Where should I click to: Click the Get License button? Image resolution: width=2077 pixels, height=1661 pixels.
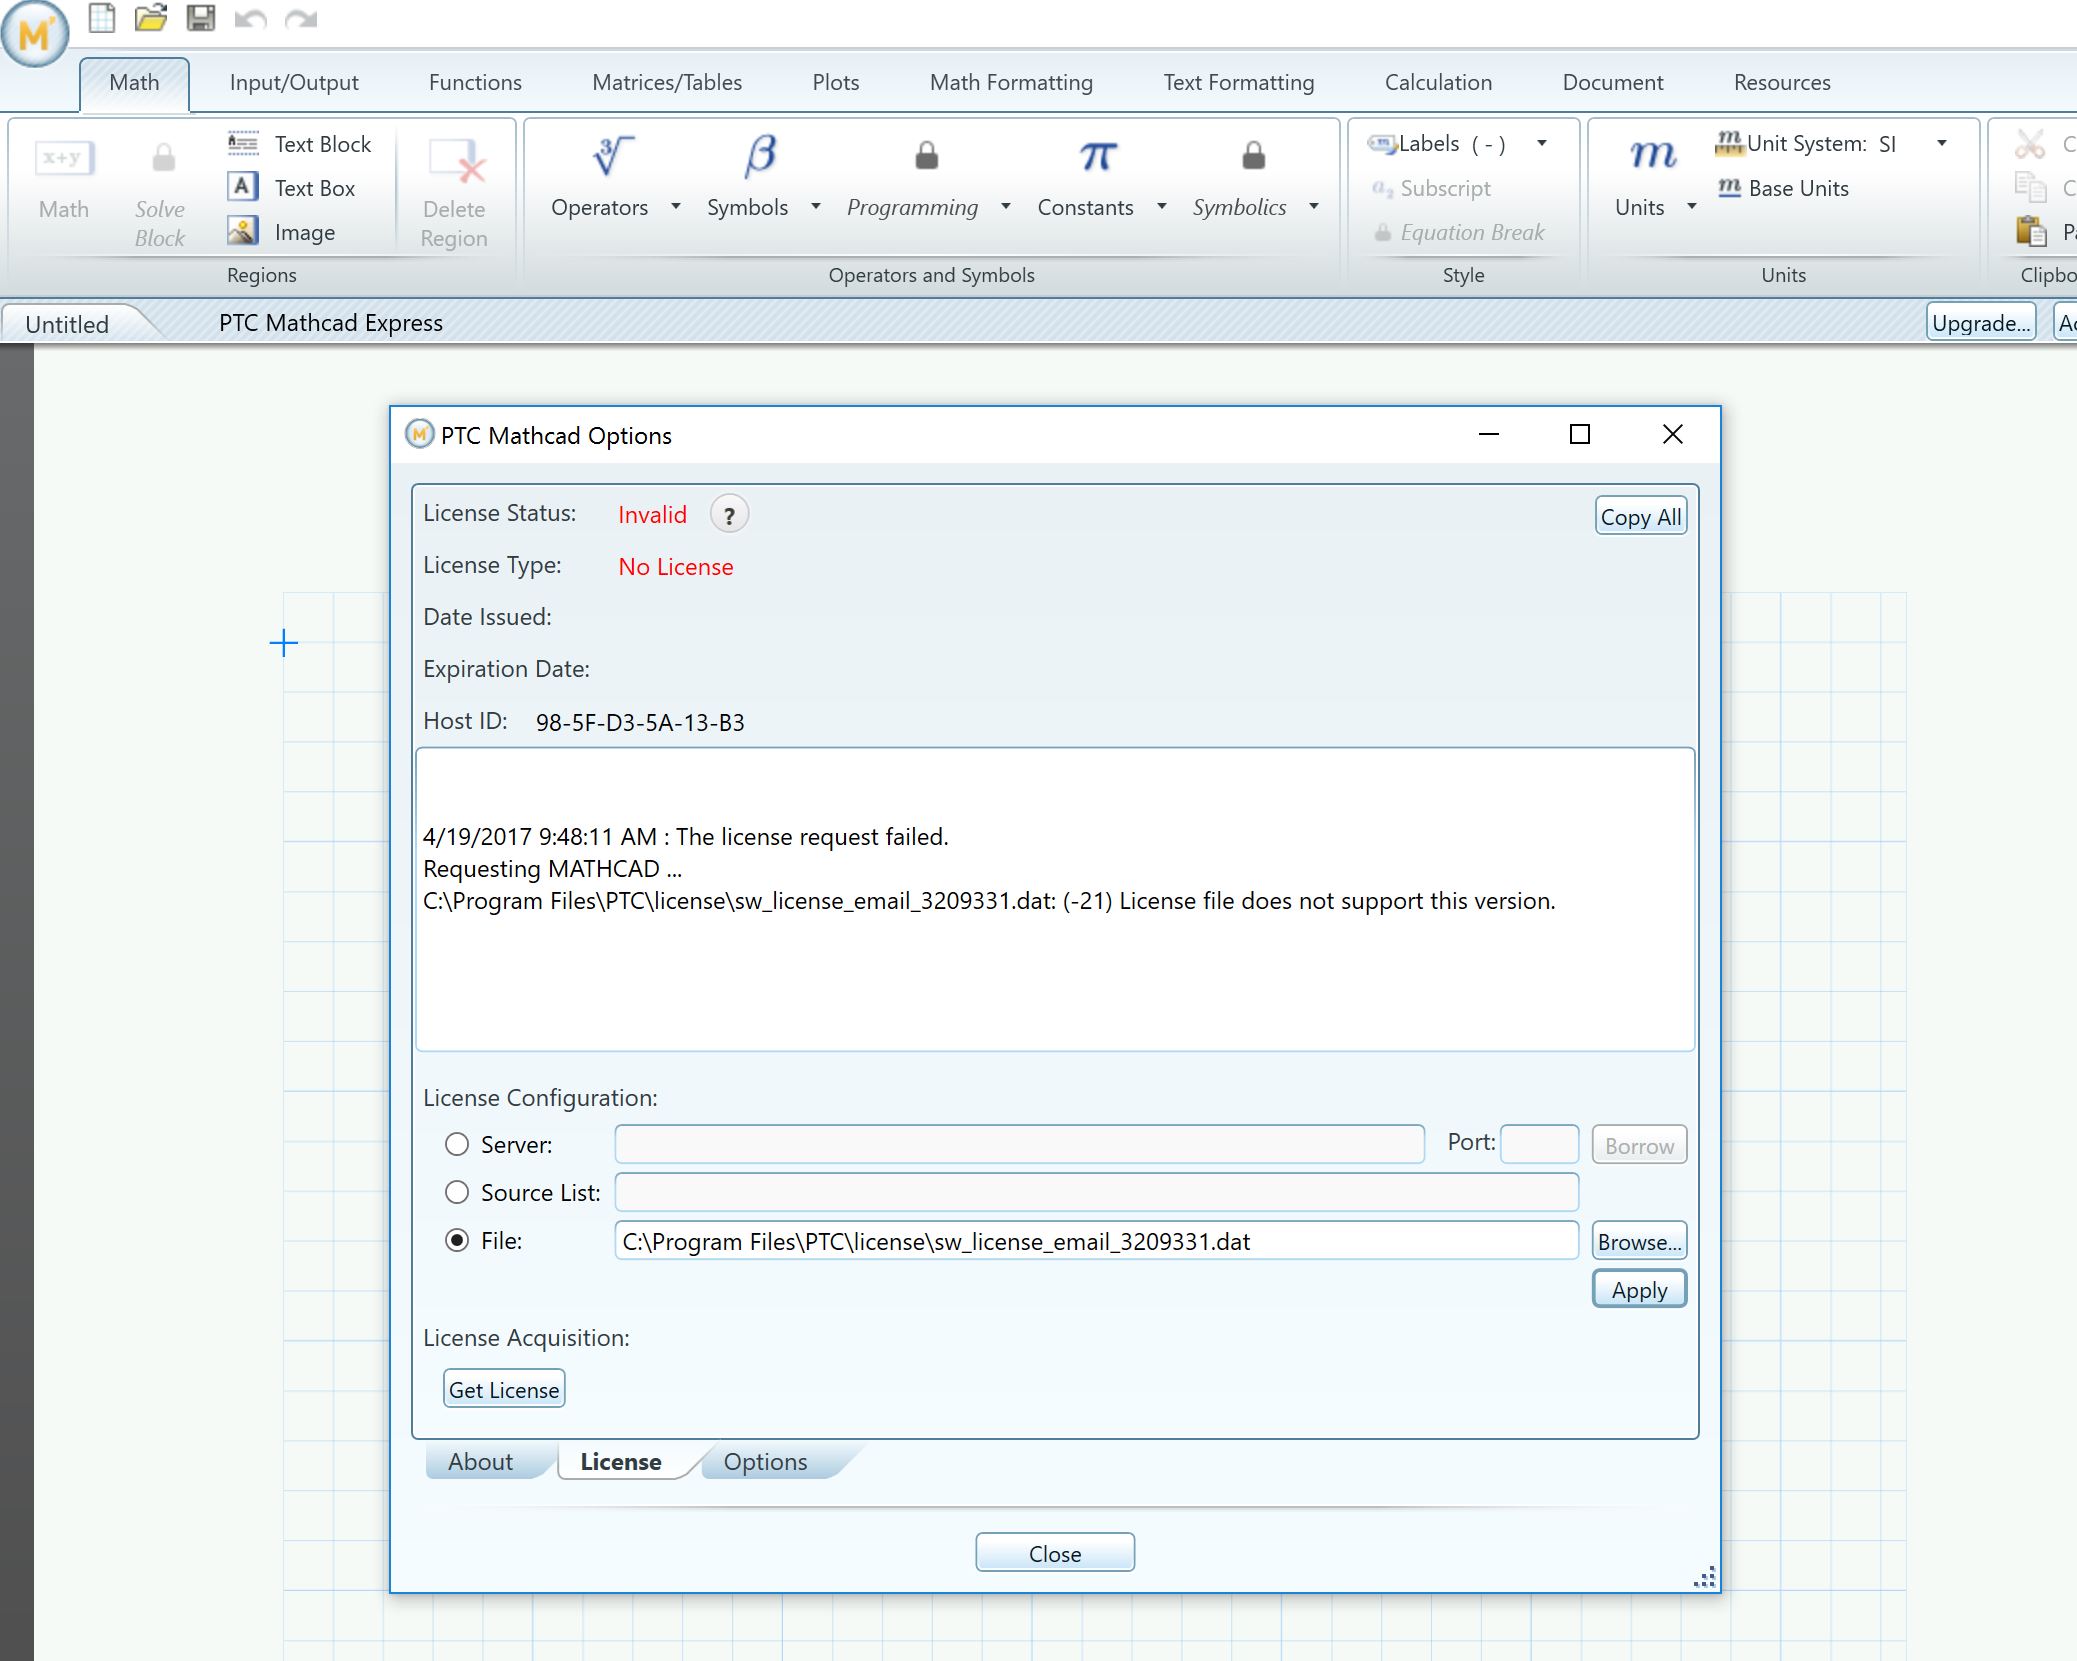pyautogui.click(x=505, y=1390)
